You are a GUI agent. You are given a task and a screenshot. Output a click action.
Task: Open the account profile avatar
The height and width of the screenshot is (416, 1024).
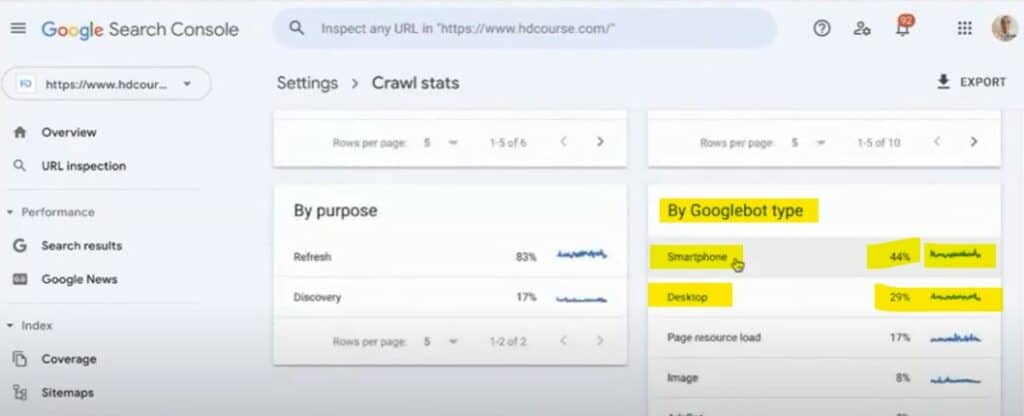tap(1004, 28)
